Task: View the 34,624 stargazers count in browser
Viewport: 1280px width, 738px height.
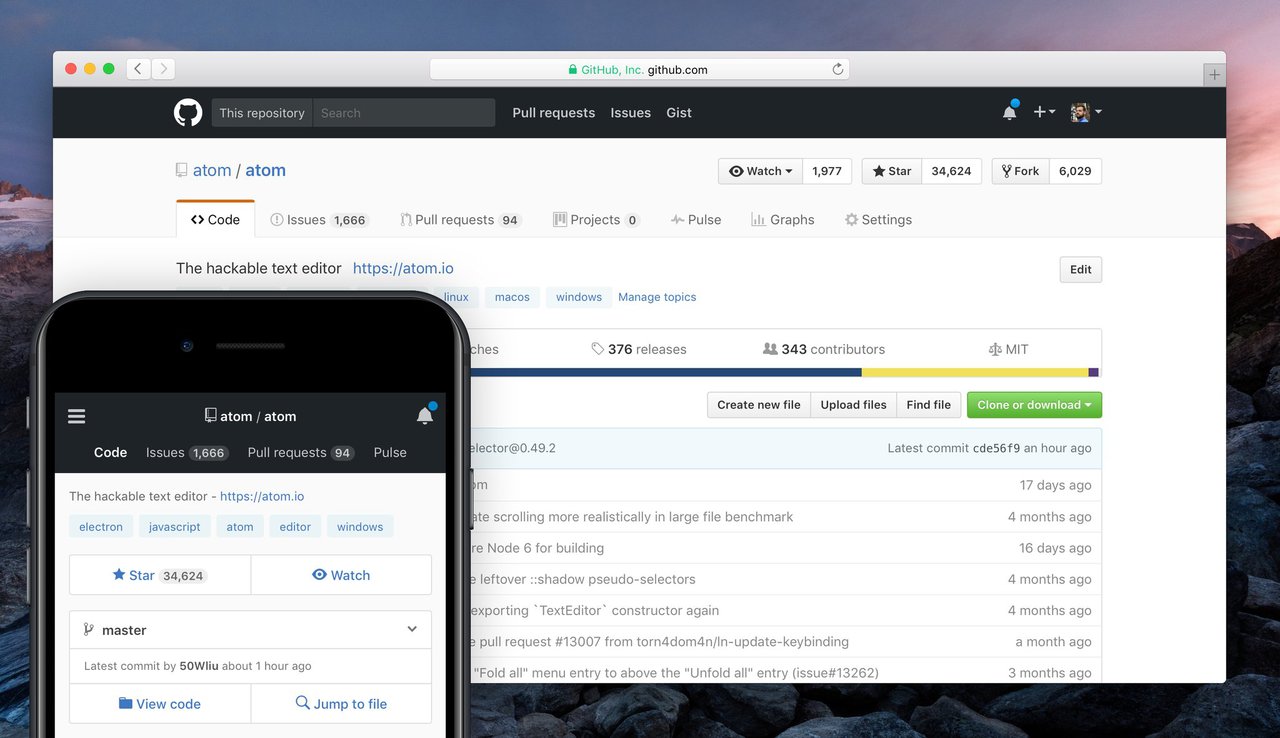Action: 951,171
